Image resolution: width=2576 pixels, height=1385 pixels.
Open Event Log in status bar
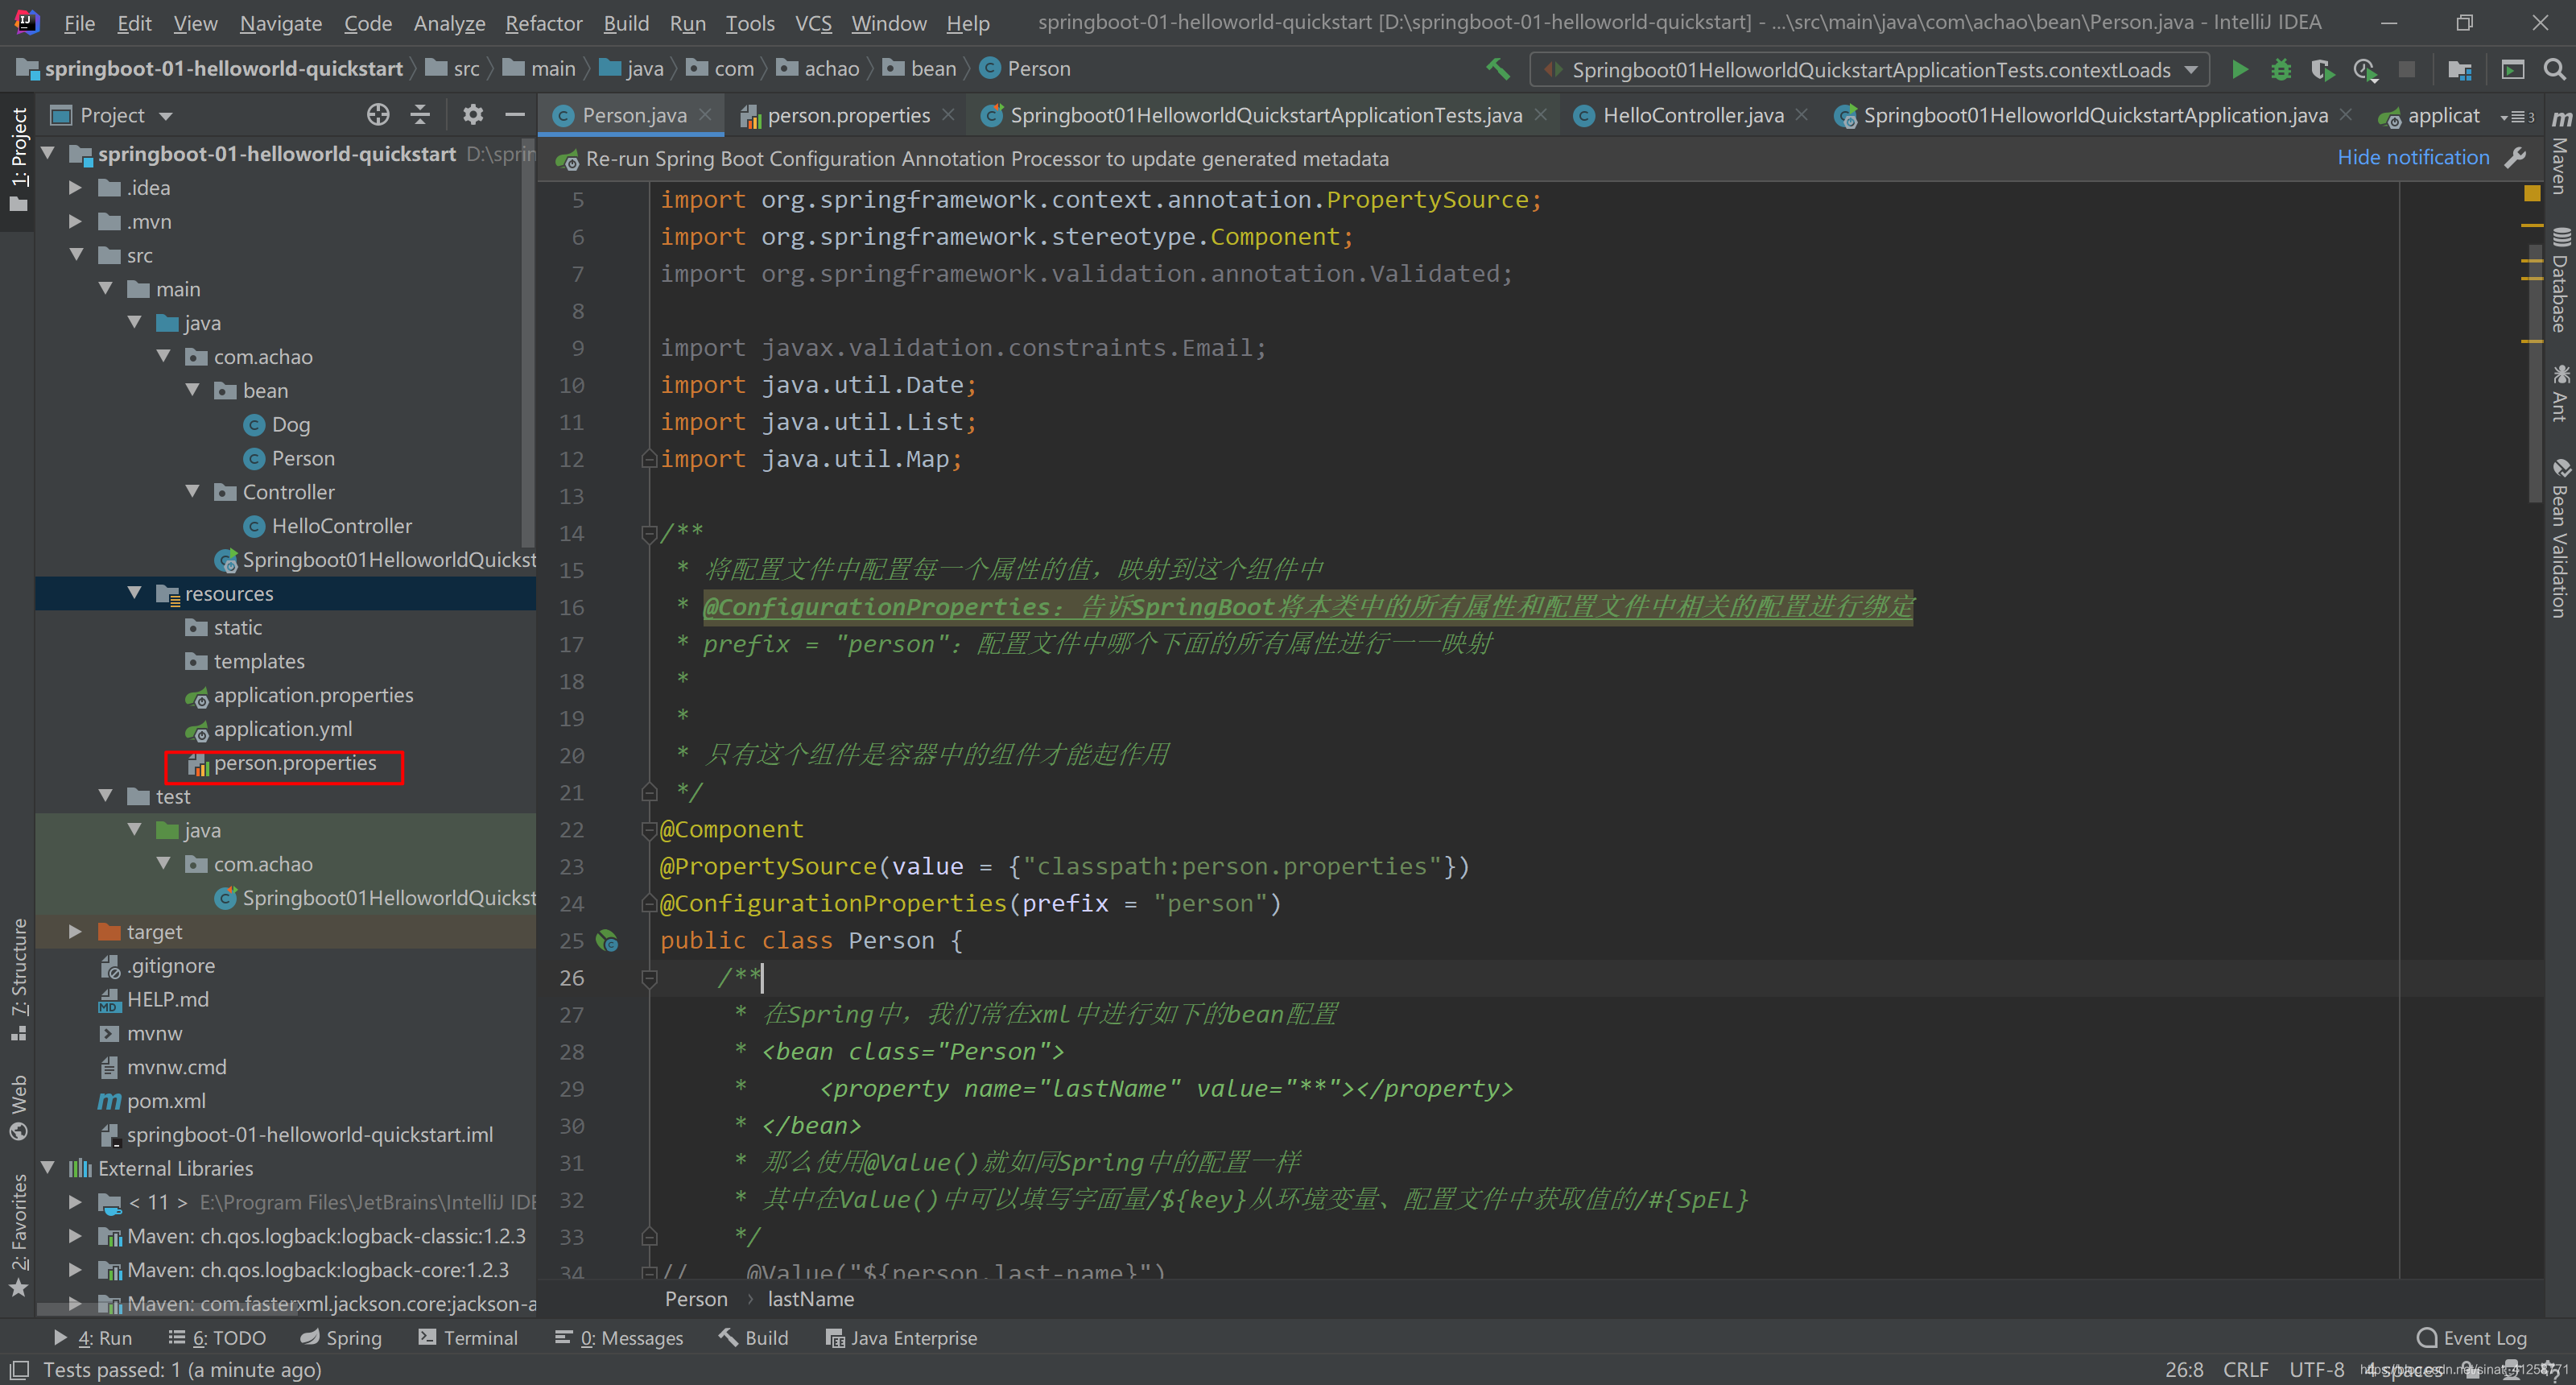(2471, 1338)
